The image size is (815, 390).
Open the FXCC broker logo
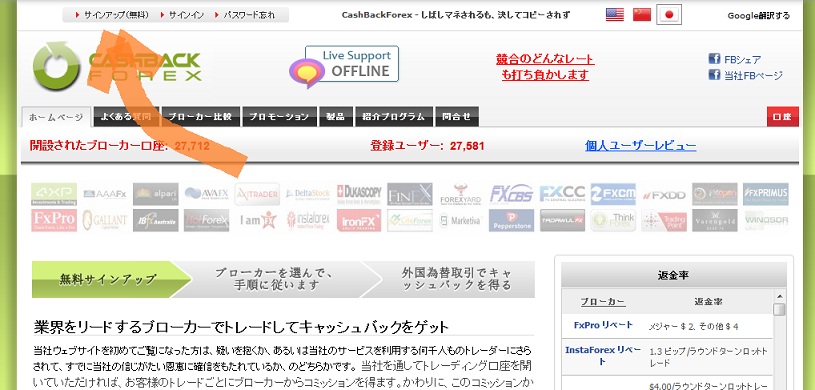pyautogui.click(x=562, y=194)
